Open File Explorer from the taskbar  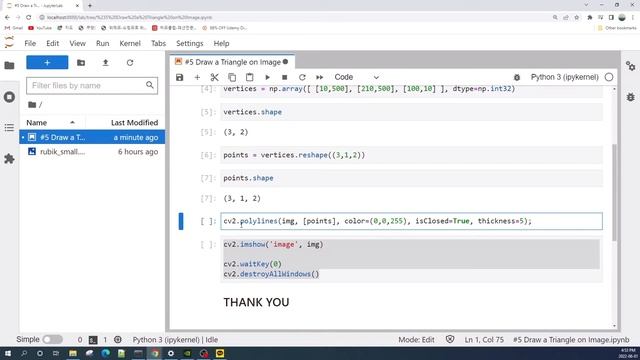[x=73, y=353]
